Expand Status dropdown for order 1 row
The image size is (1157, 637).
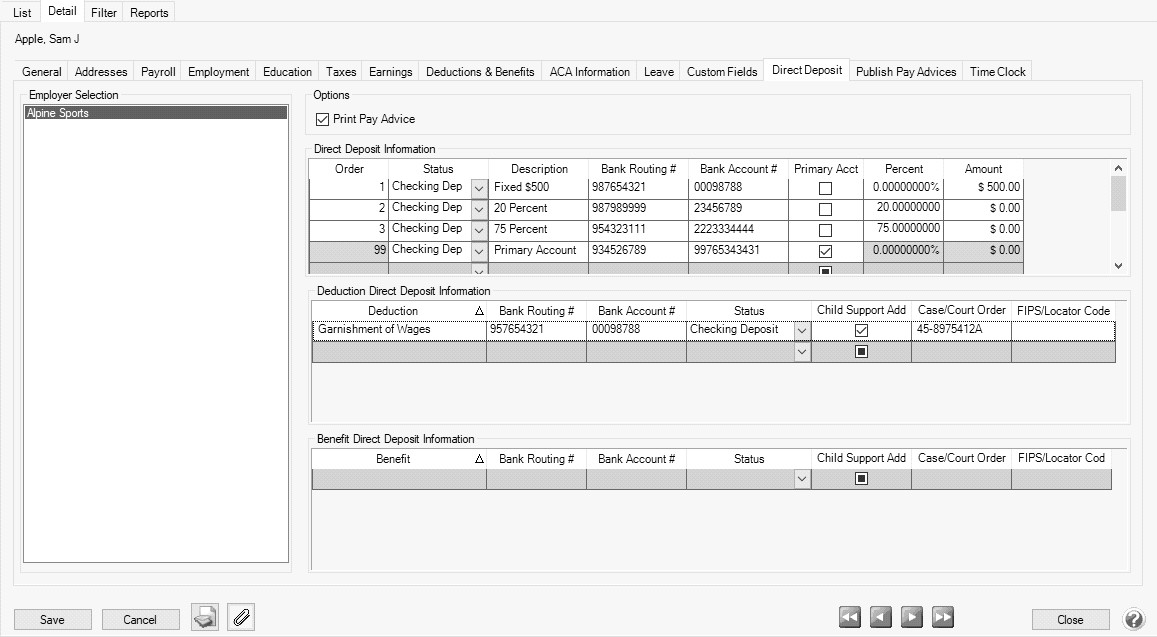(478, 188)
